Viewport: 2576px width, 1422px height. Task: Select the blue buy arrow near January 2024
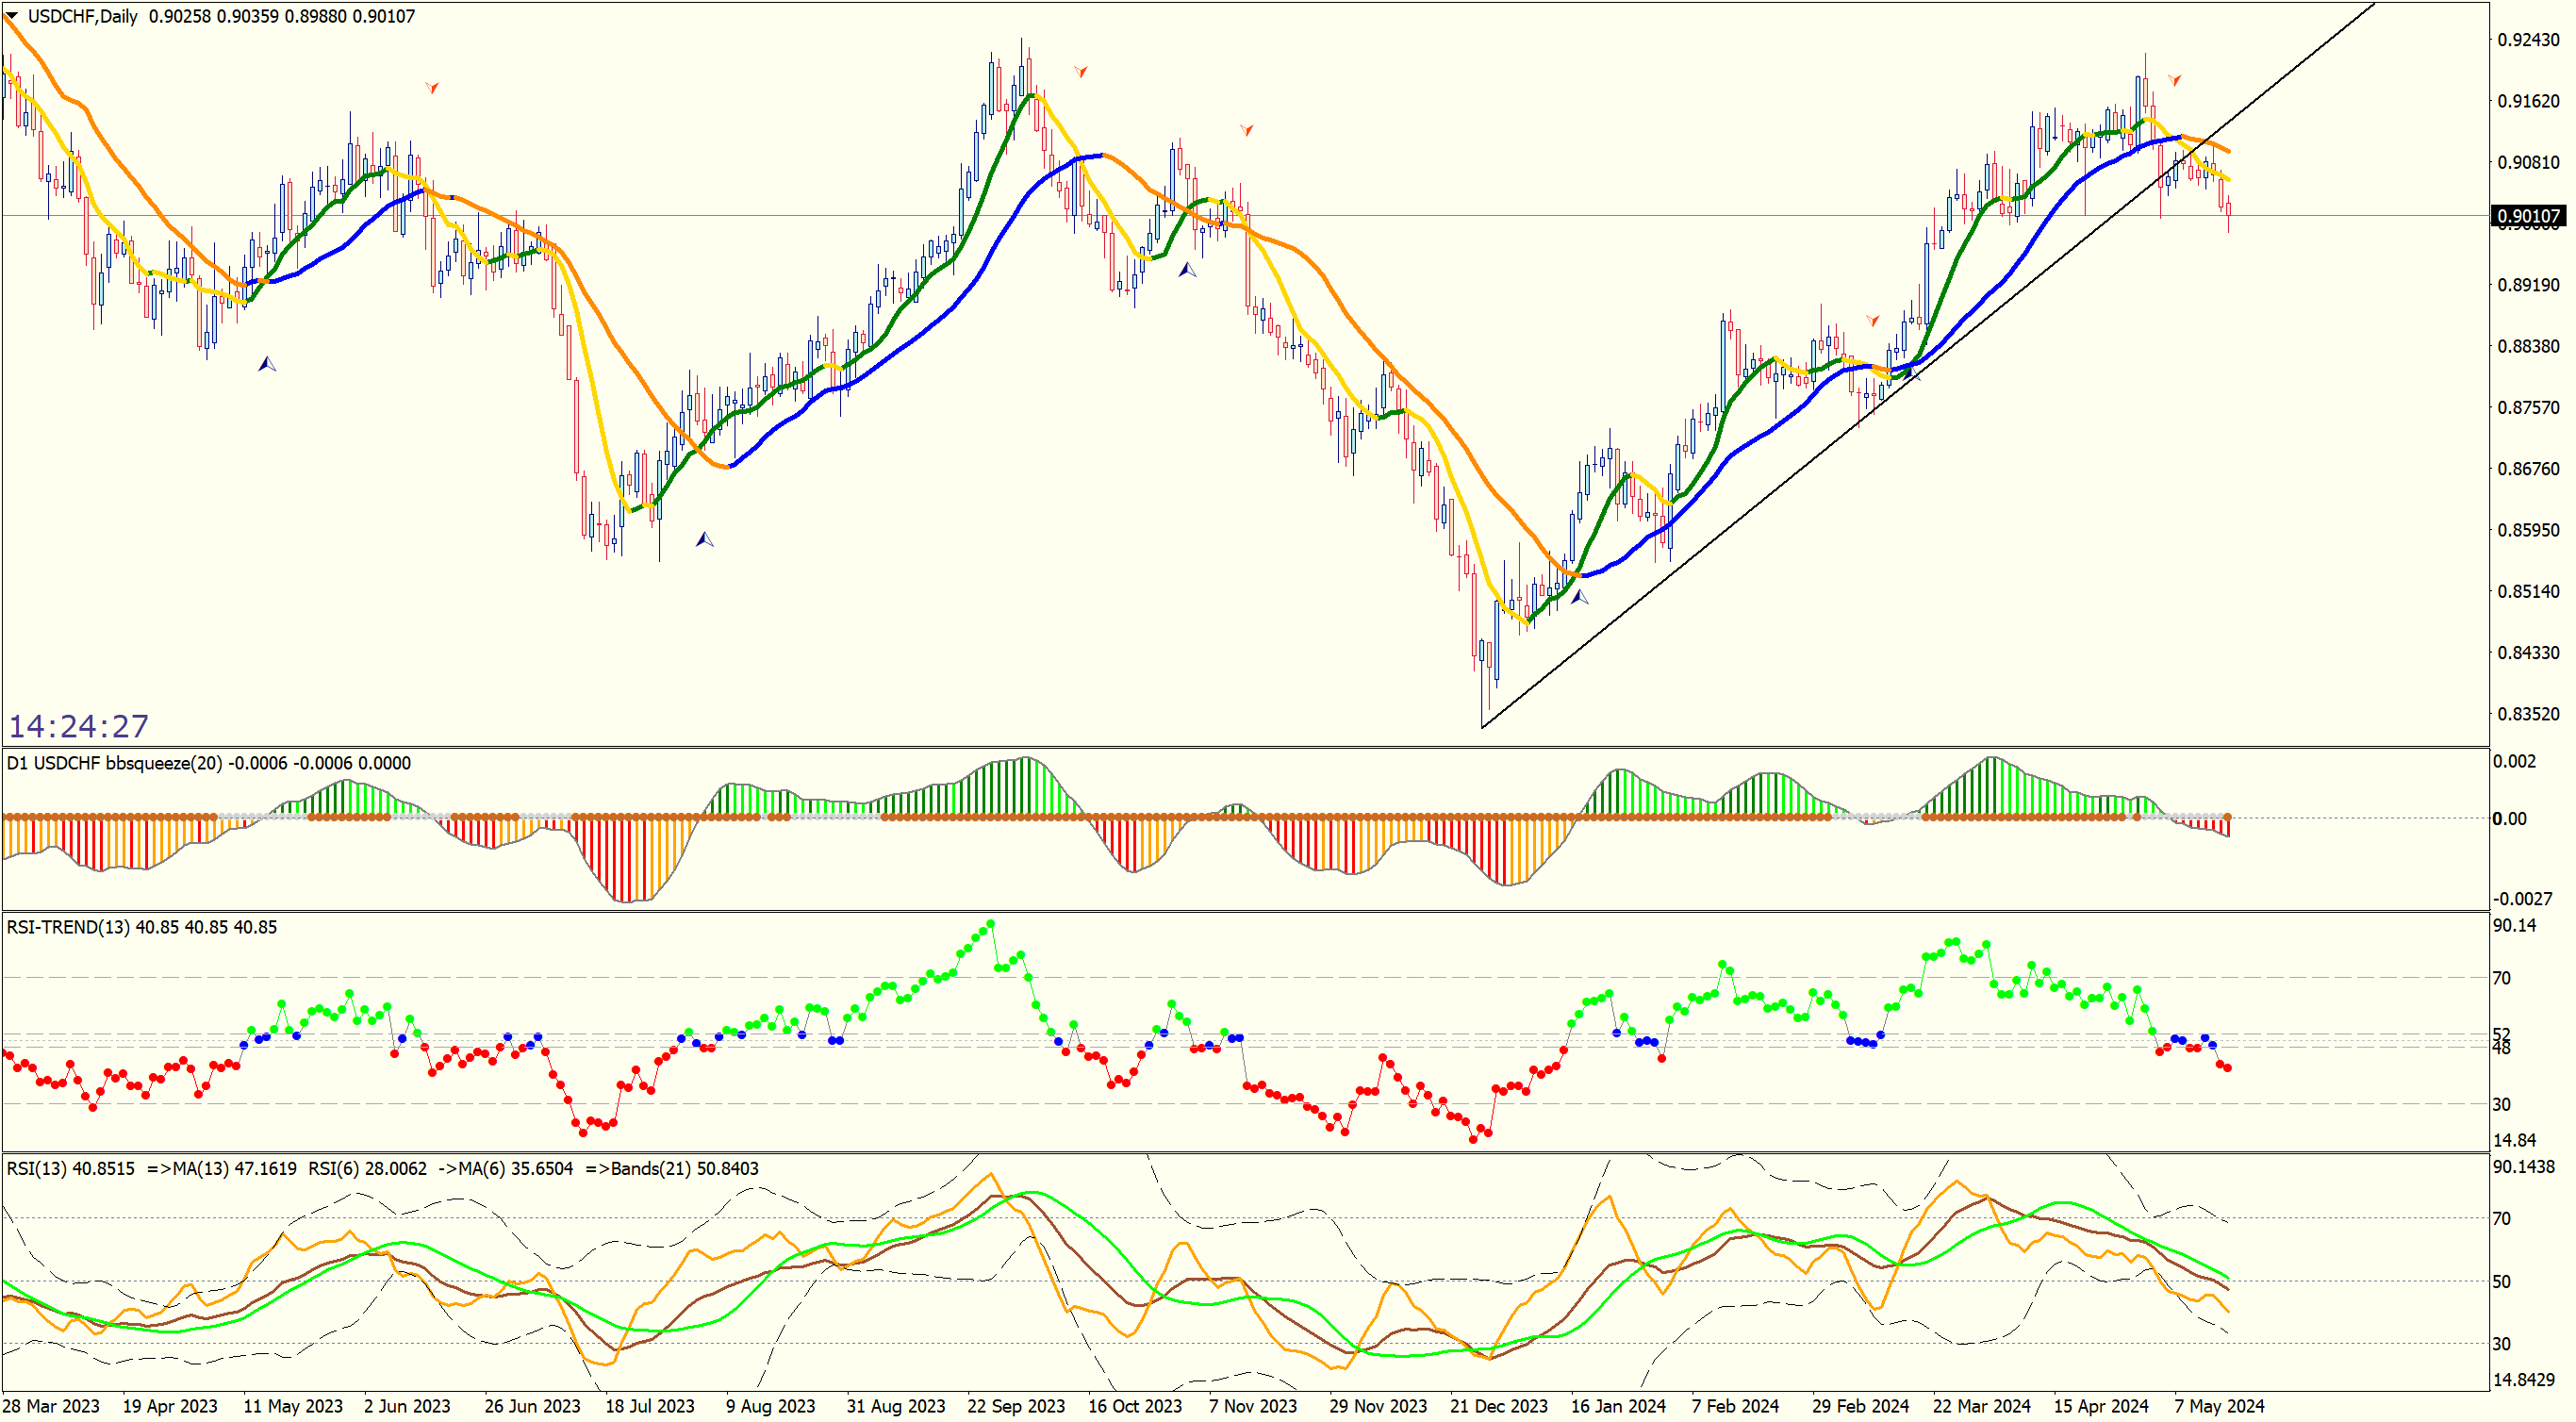(1579, 597)
